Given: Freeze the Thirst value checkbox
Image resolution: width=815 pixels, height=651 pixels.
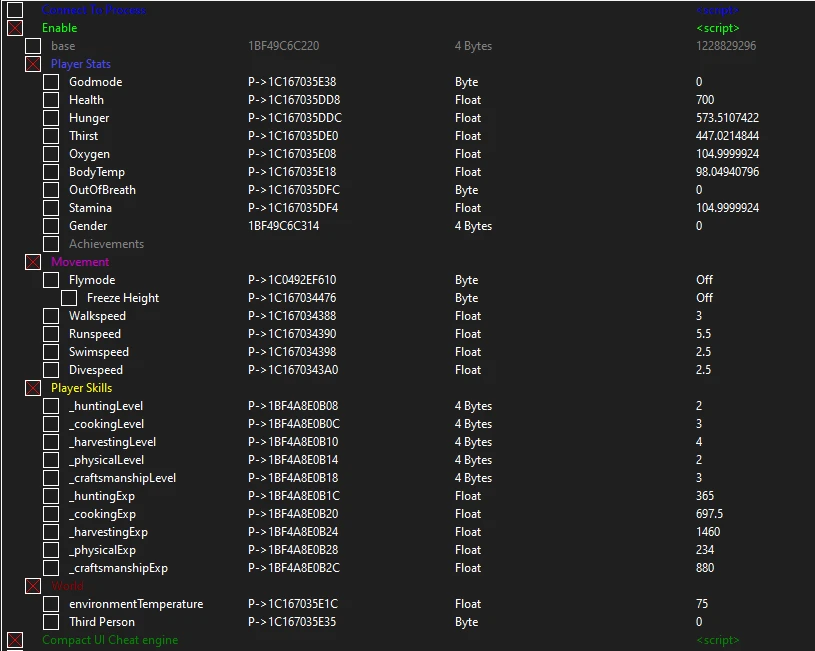Looking at the screenshot, I should (51, 136).
